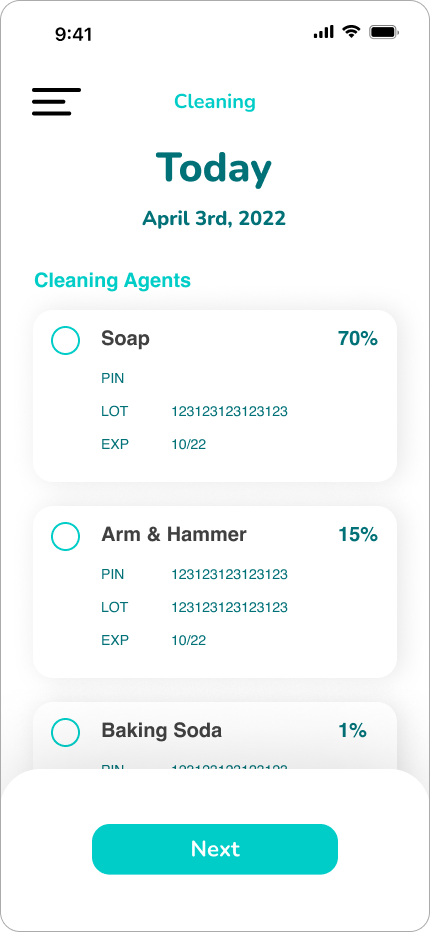Tap the Wi-Fi status icon
Image resolution: width=430 pixels, height=932 pixels.
pos(351,32)
